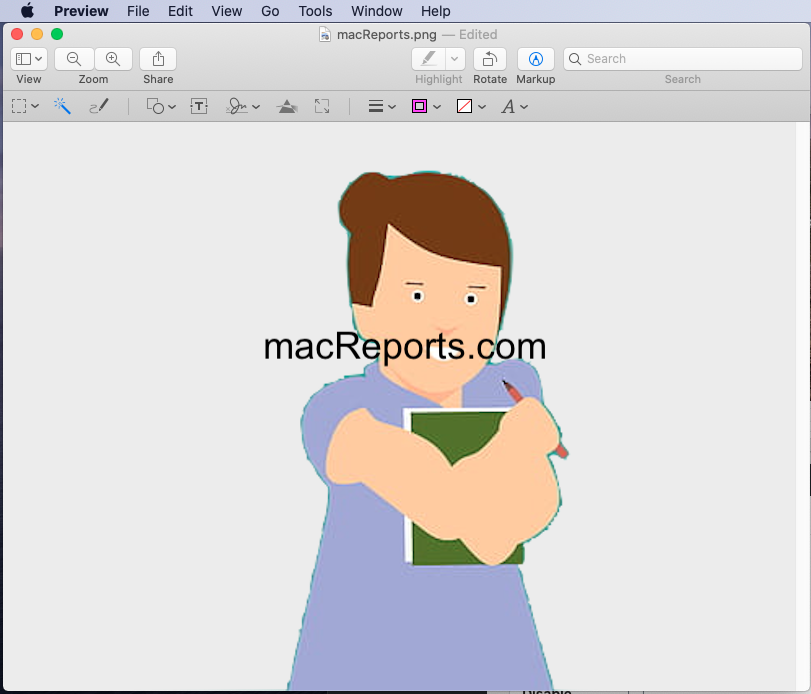Expand the Highlight color dropdown arrow
The width and height of the screenshot is (811, 694).
pos(455,59)
